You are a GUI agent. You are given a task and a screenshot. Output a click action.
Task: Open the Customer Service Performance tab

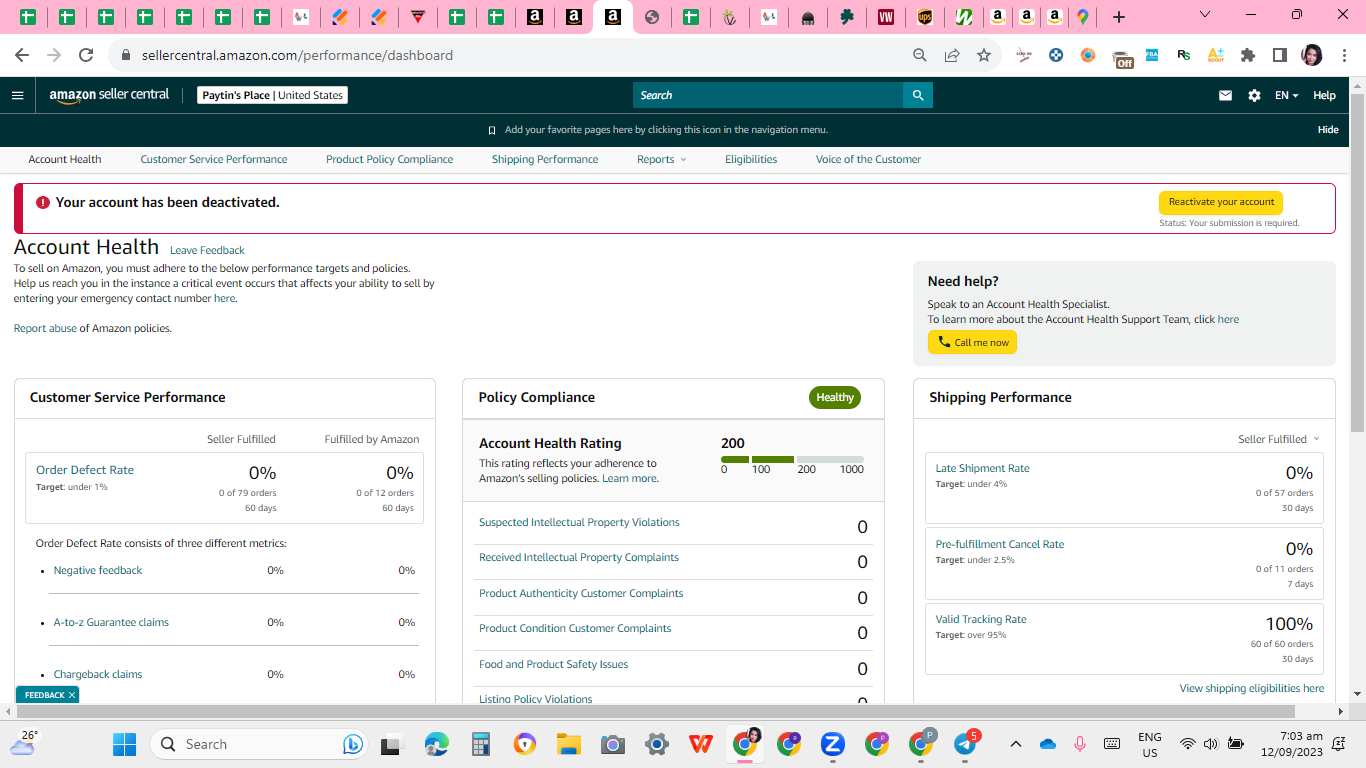click(x=214, y=159)
